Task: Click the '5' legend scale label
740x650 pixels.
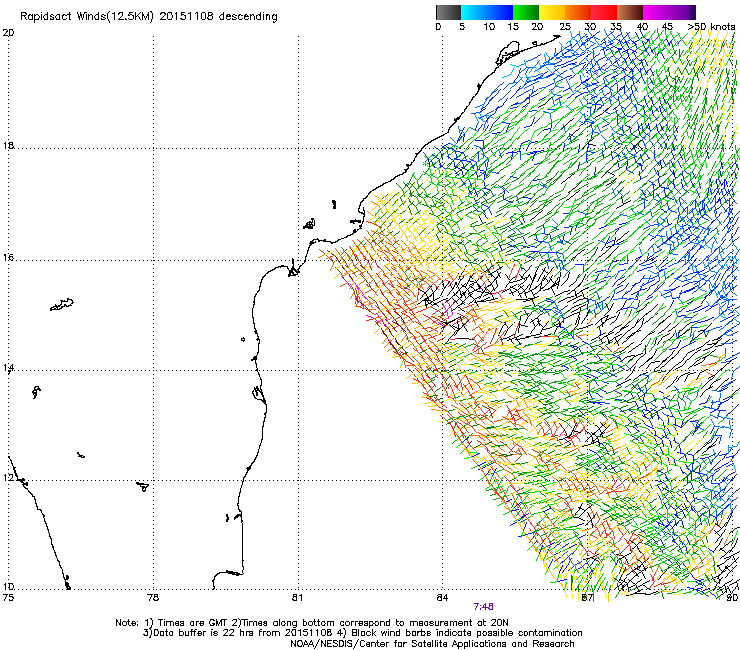Action: click(462, 27)
